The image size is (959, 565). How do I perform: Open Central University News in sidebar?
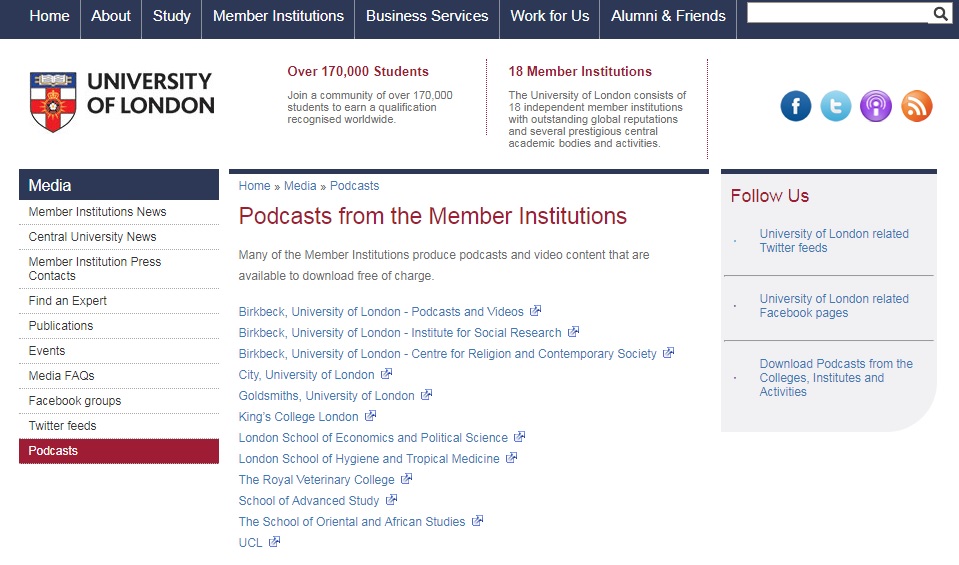[92, 237]
